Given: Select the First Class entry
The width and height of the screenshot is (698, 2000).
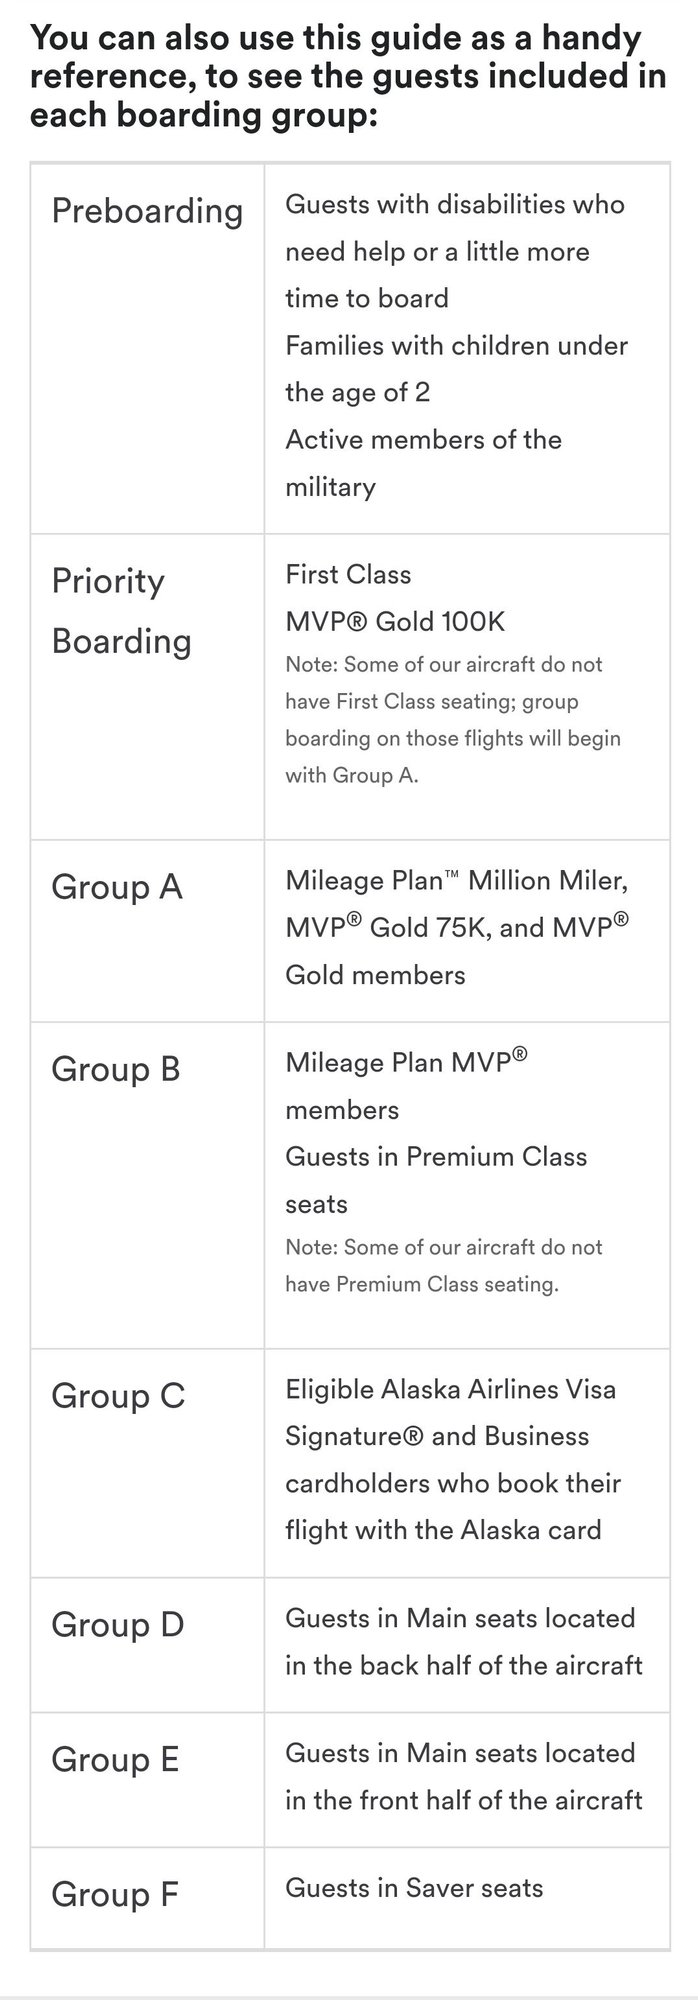Looking at the screenshot, I should (348, 574).
